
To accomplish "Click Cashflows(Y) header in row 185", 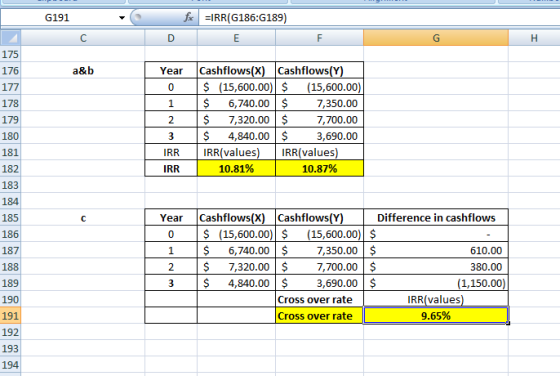I will pyautogui.click(x=320, y=218).
